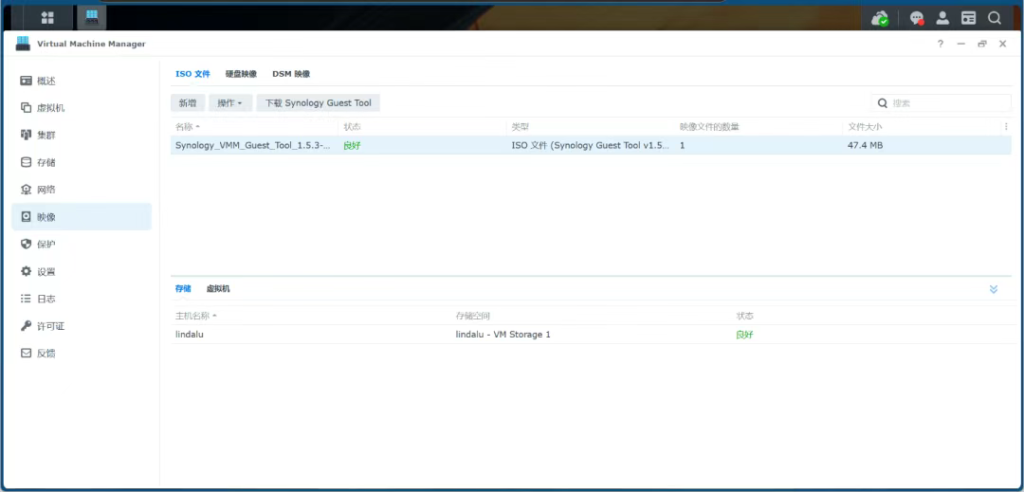Screen dimensions: 1024x492
Task: Open the notifications chat bubble icon
Action: point(917,18)
